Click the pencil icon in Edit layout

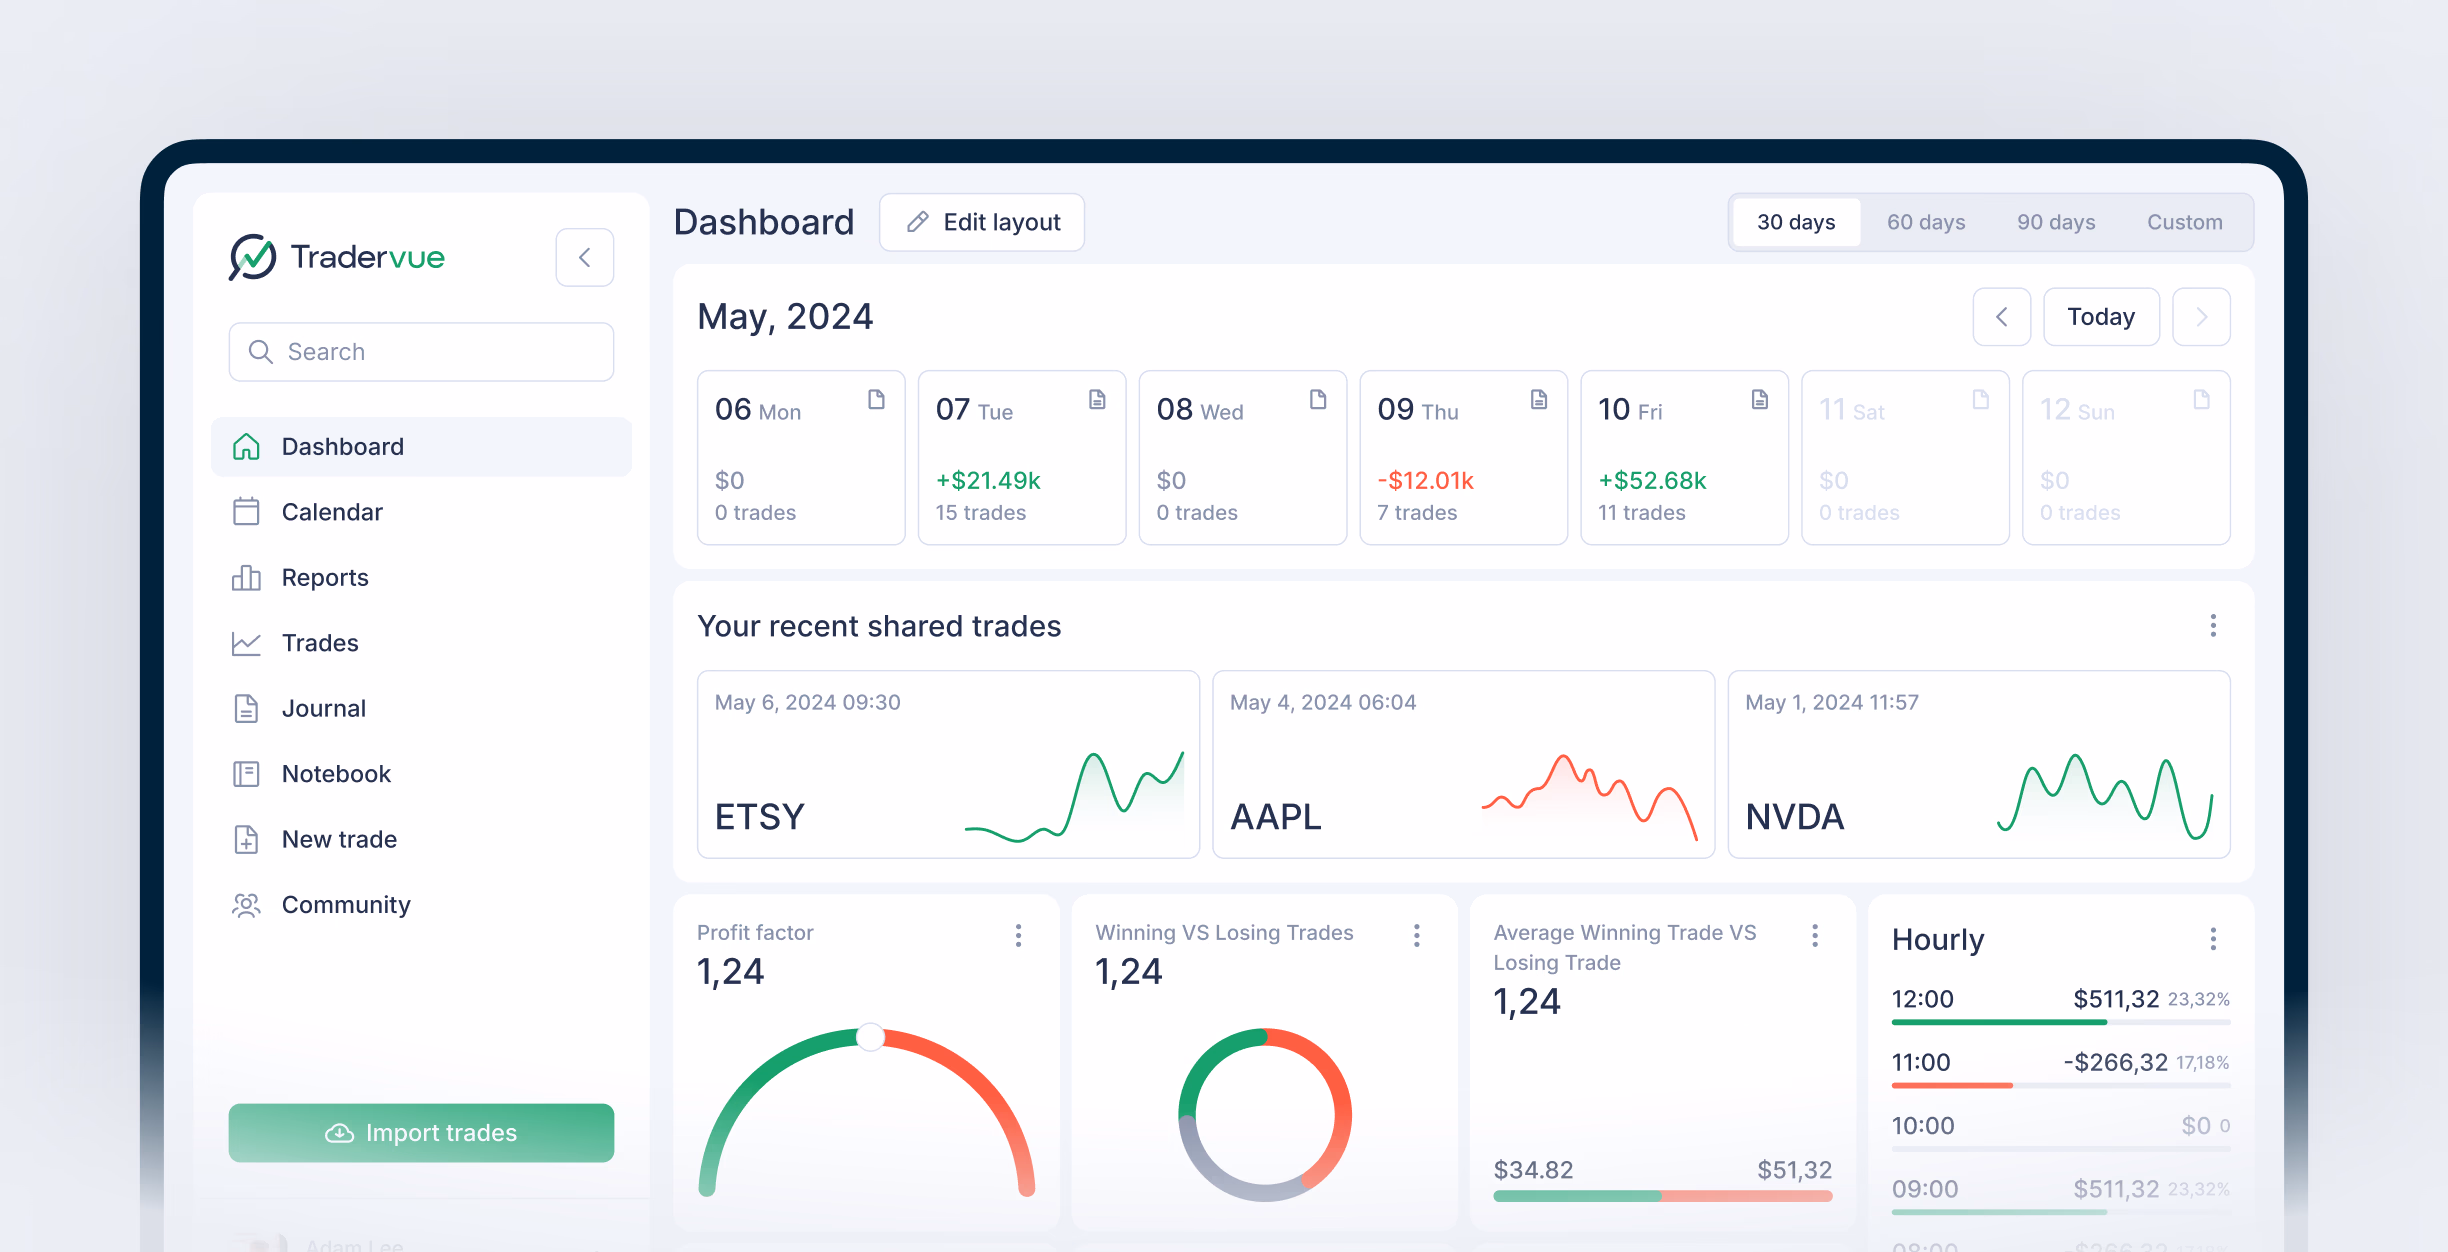918,222
